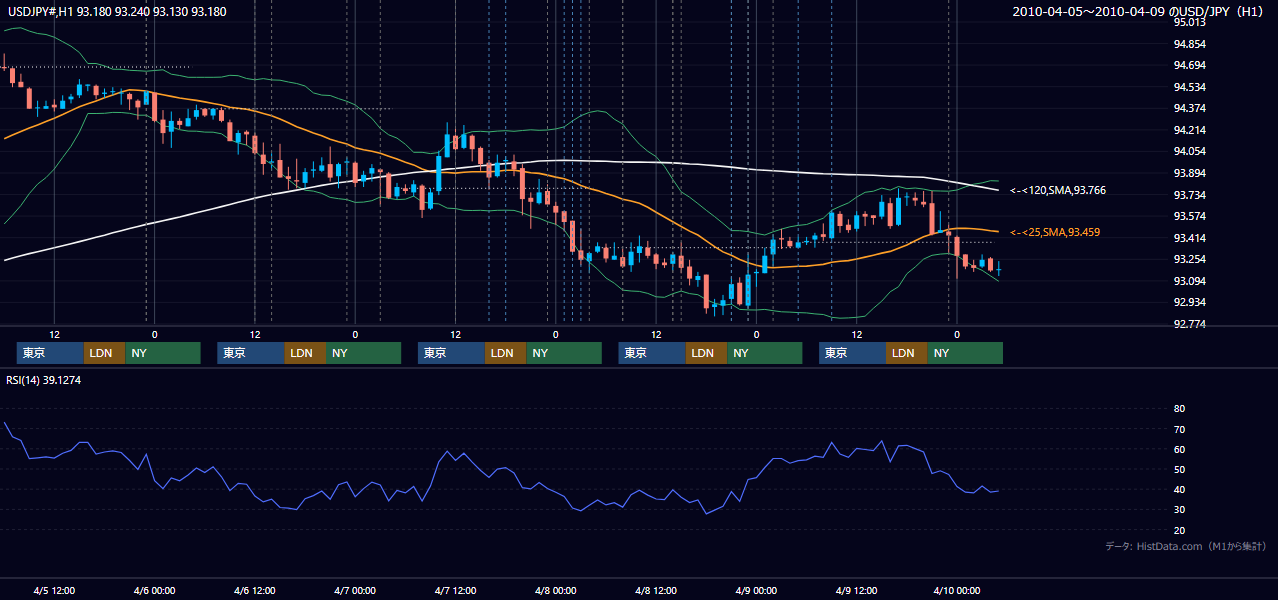The image size is (1278, 600).
Task: Click the NY session block above 4/10 00:00
Action: [x=965, y=353]
